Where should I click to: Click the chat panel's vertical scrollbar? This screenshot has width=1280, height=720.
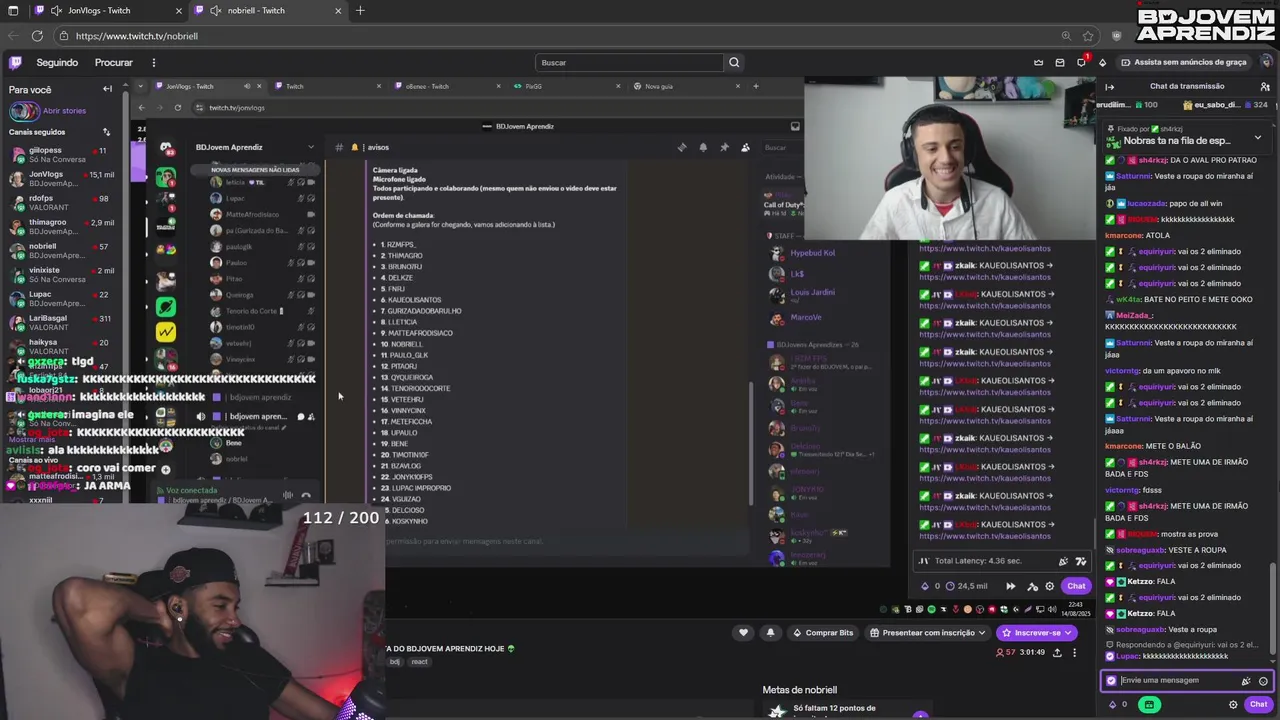point(1273,610)
